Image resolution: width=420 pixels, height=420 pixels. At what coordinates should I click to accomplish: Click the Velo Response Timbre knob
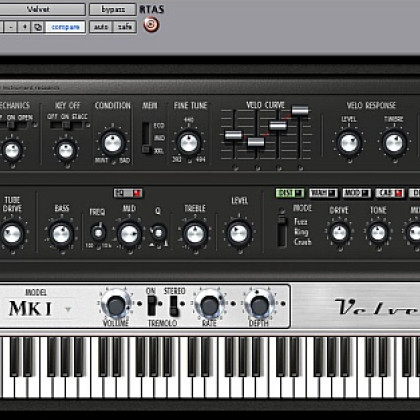click(394, 143)
